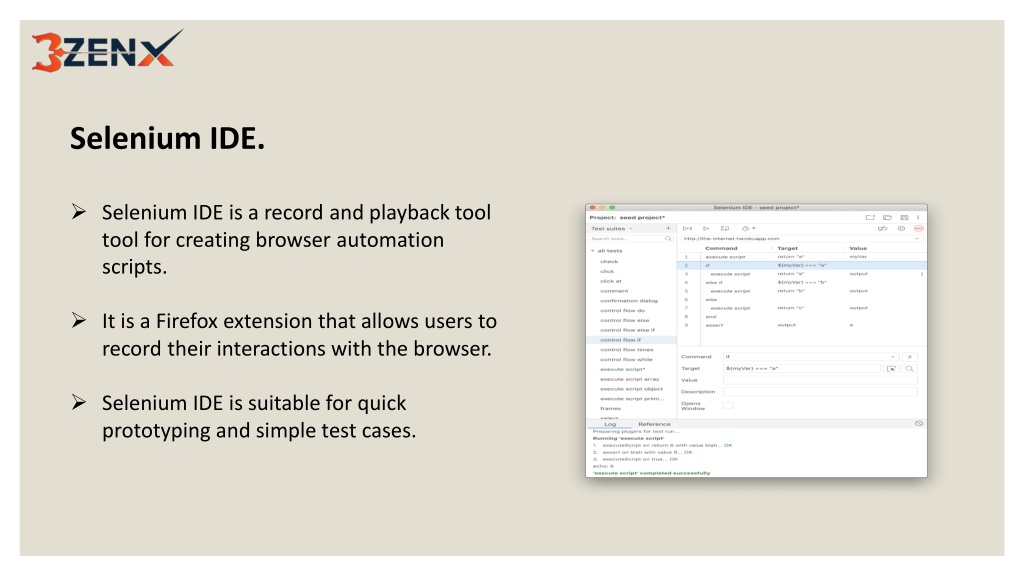Select the check test in the list
Viewport: 1024px width, 576px height.
609,262
